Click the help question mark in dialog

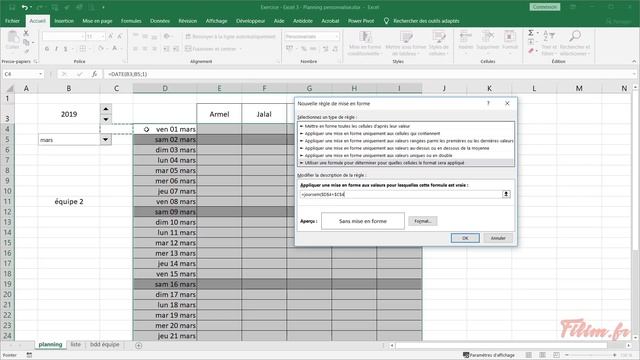click(488, 103)
